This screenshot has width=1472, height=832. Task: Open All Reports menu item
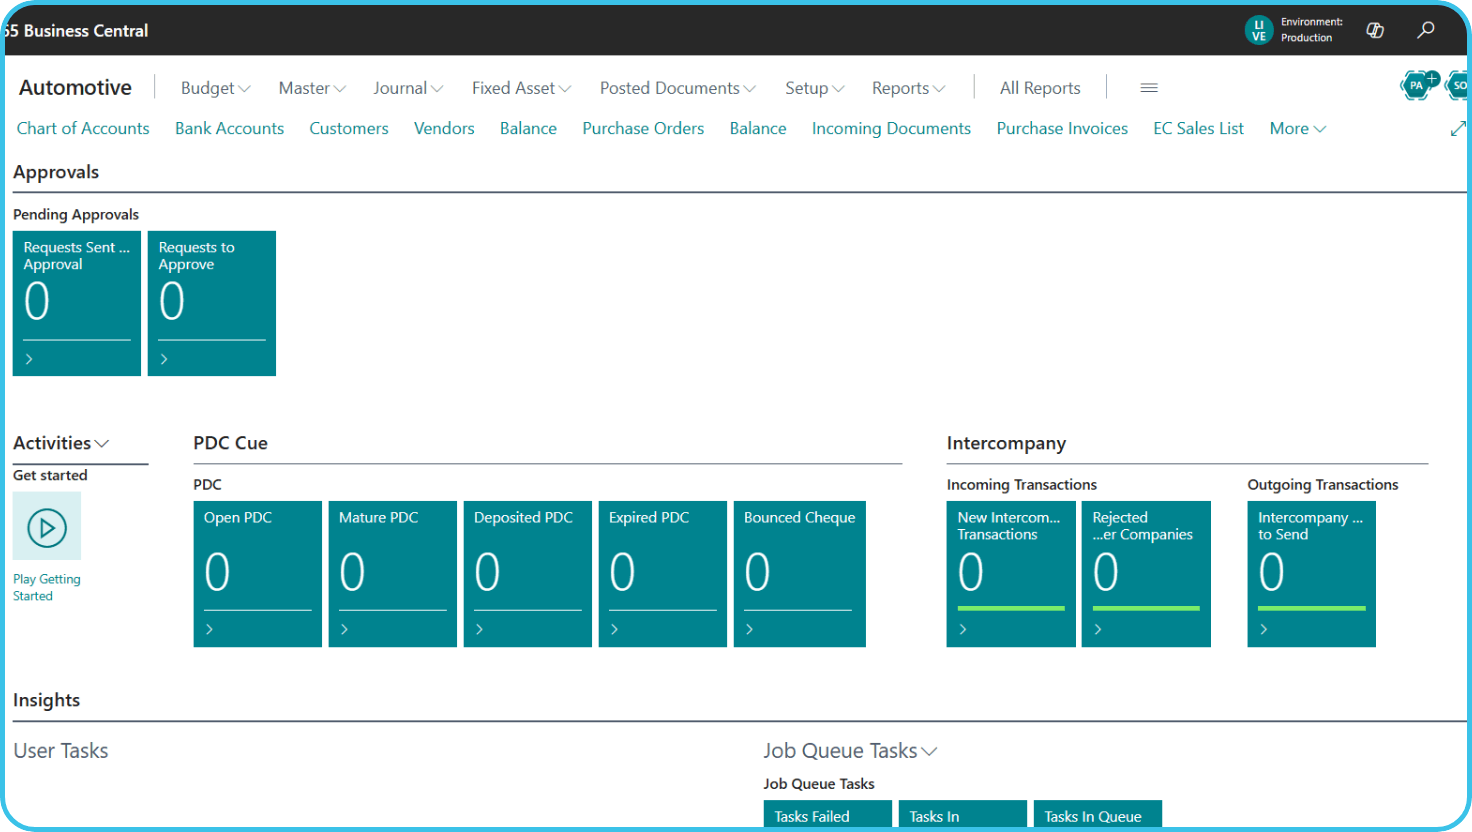1040,88
